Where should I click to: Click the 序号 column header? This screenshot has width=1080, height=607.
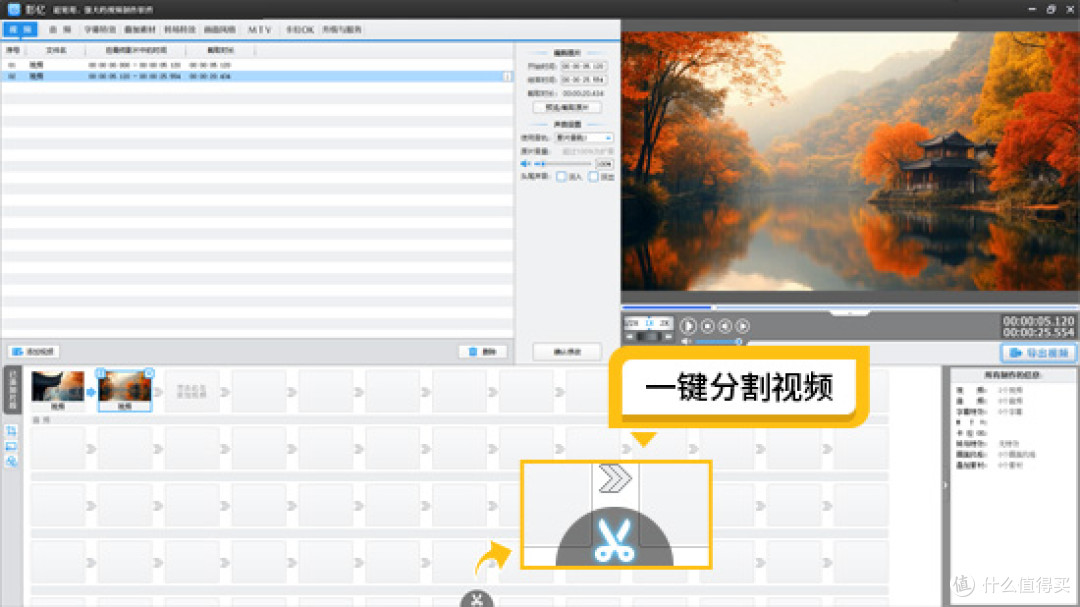point(13,50)
